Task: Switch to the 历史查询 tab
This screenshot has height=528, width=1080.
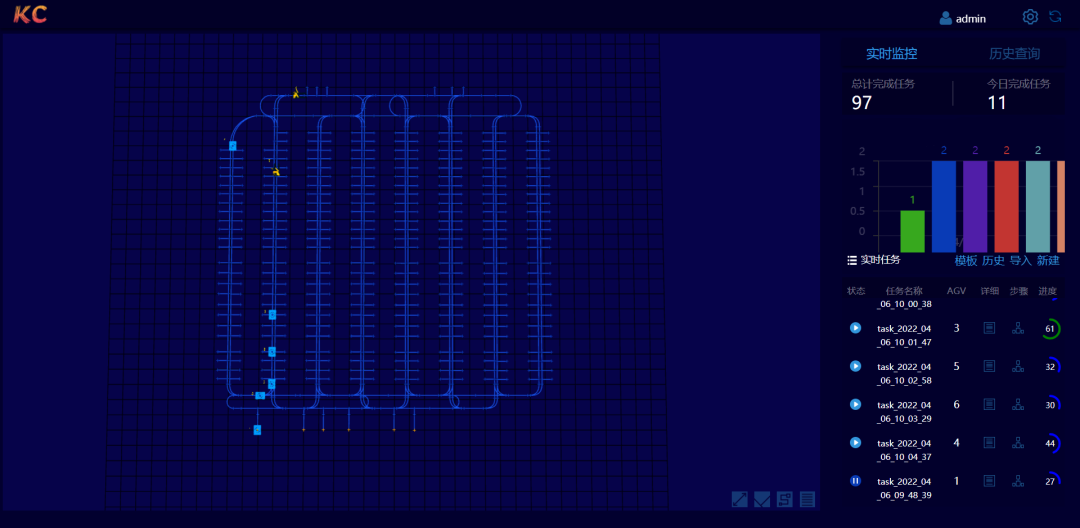Action: click(x=1014, y=54)
